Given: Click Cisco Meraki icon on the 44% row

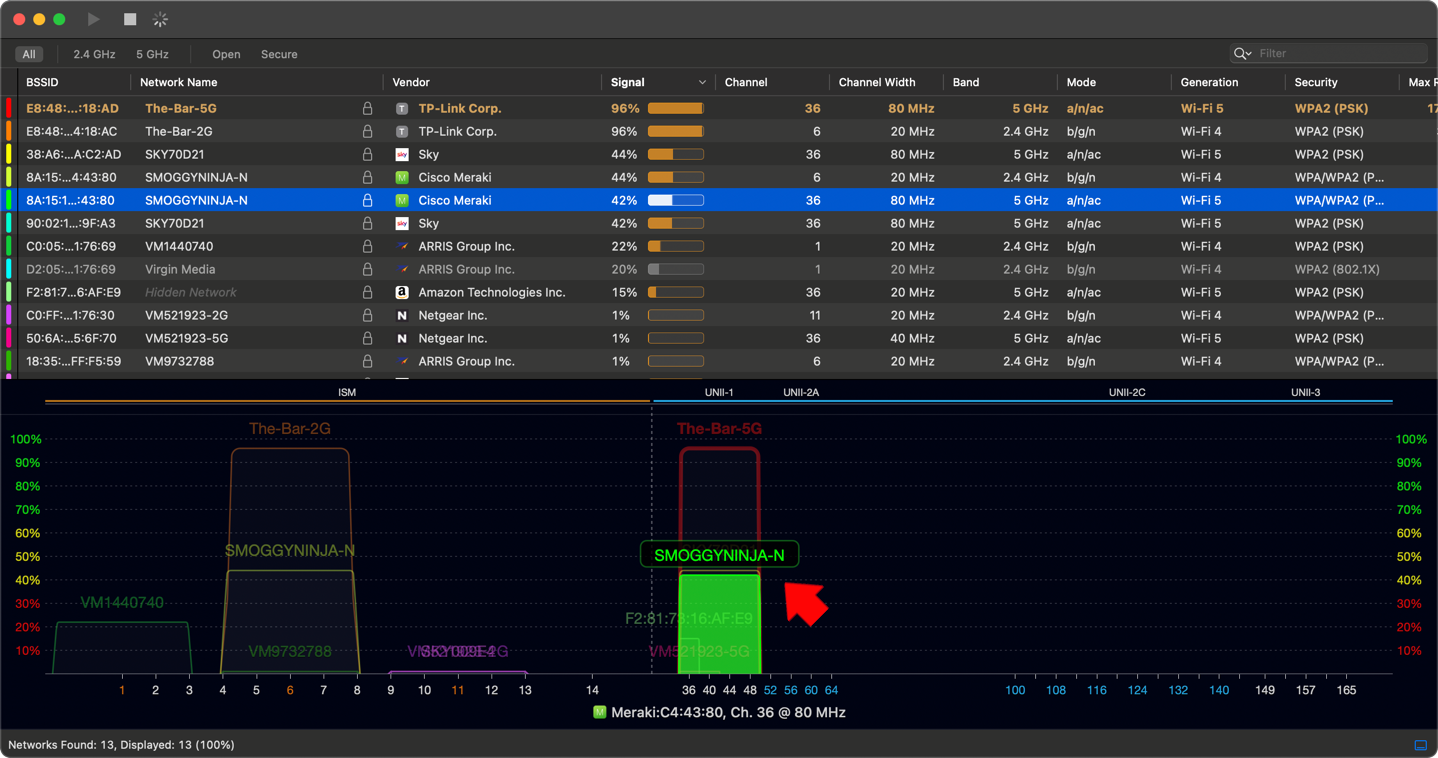Looking at the screenshot, I should coord(402,177).
